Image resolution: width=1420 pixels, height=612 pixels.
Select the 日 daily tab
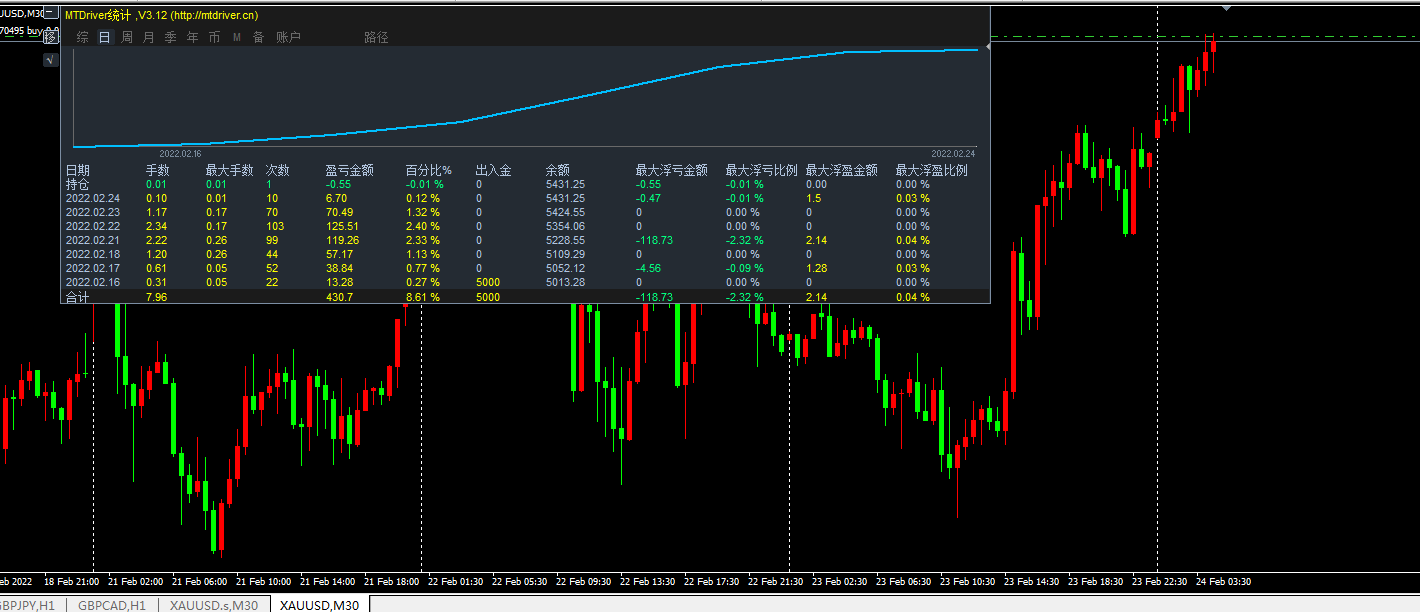tap(105, 37)
